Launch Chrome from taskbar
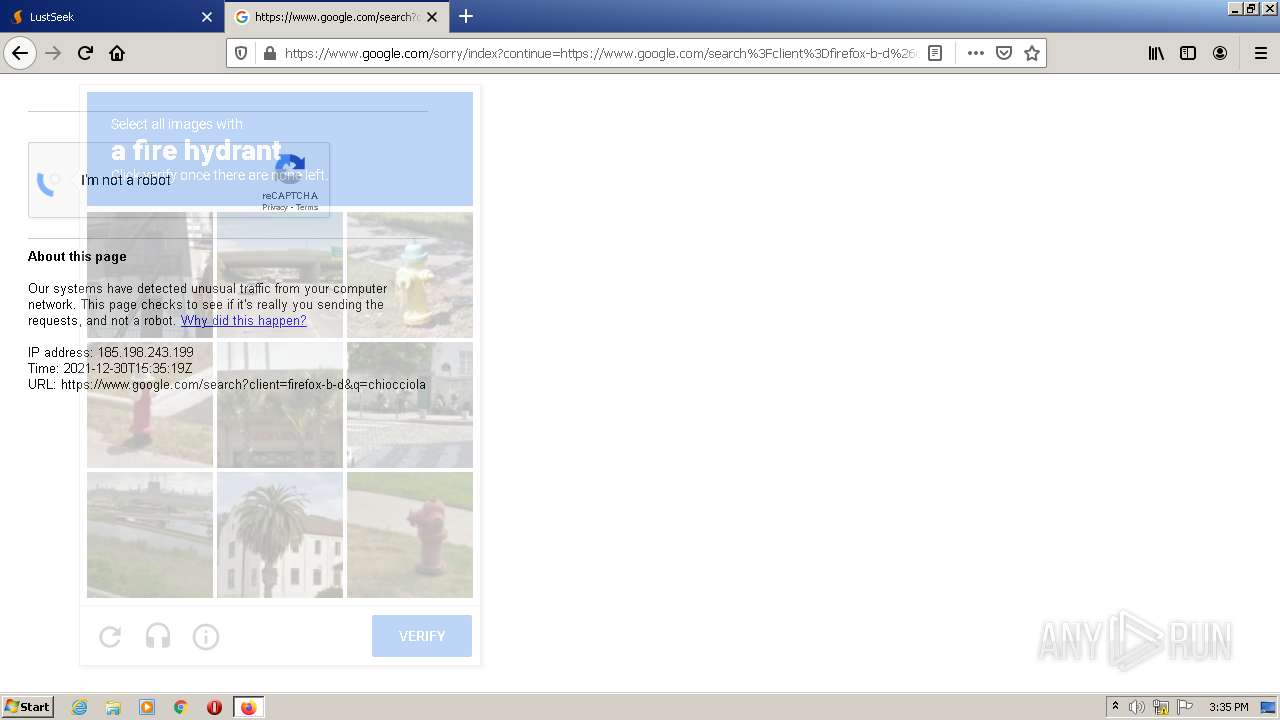Screen dimensions: 1280x720 (x=181, y=707)
